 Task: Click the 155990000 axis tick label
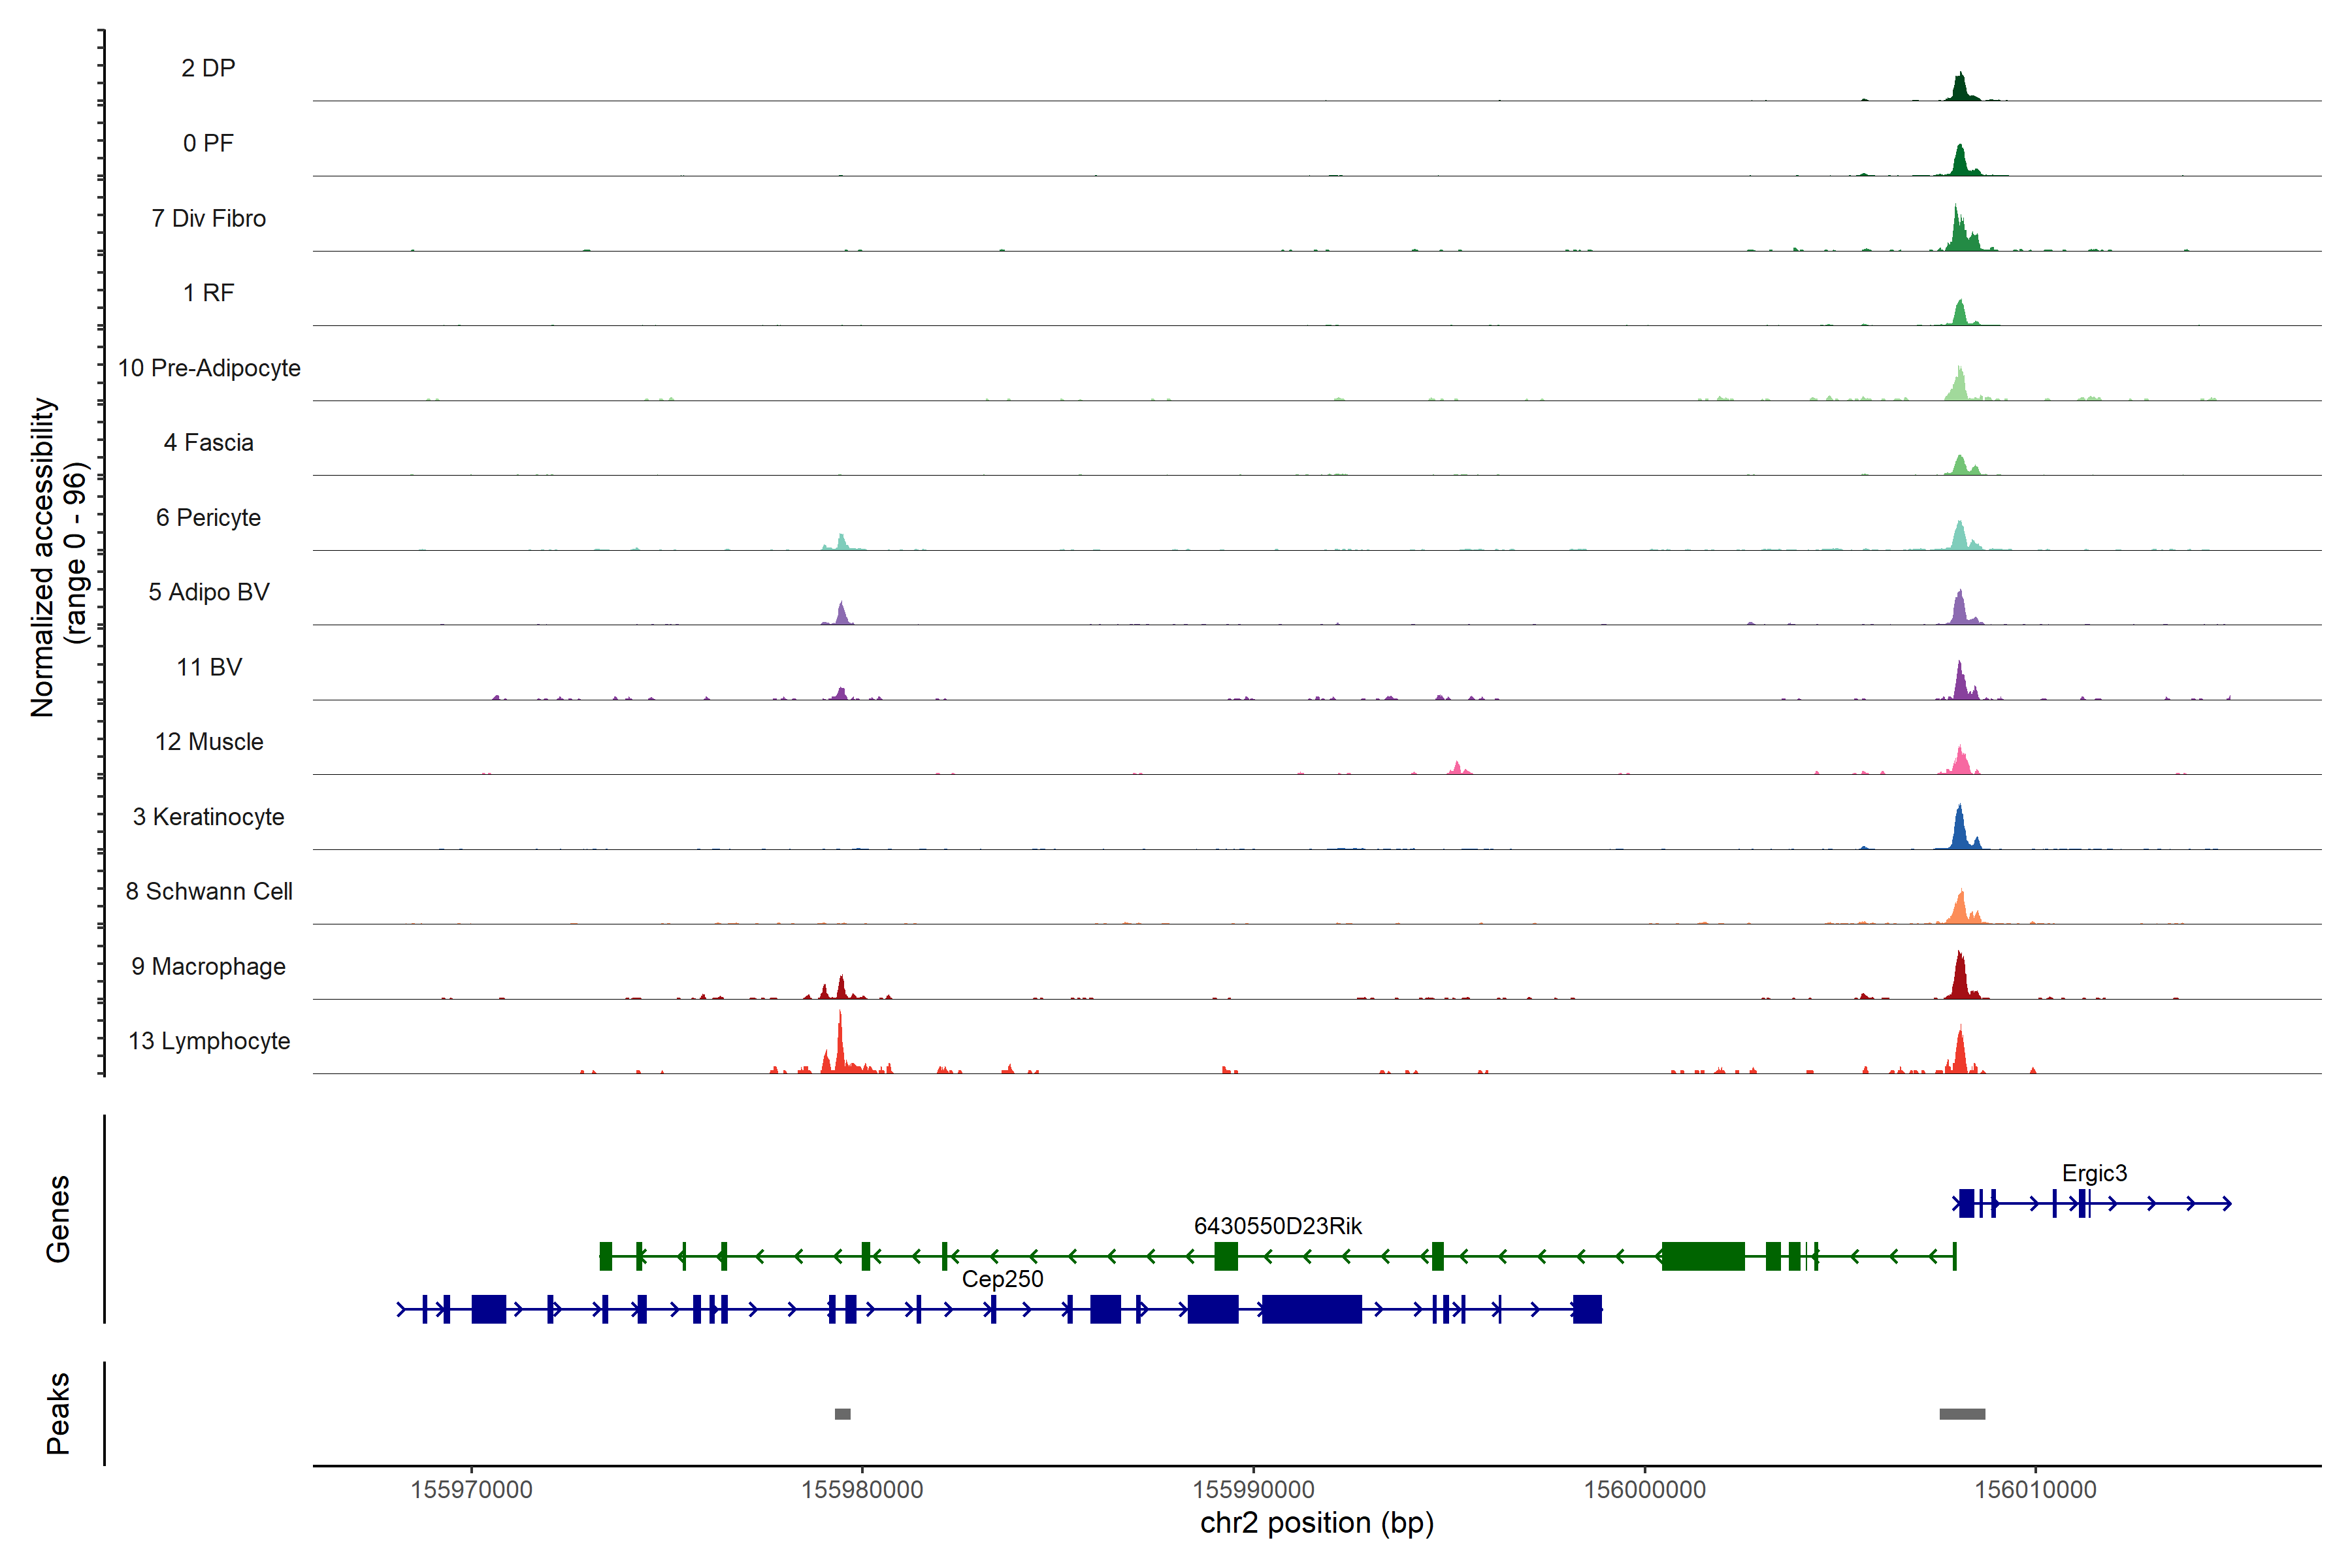(x=1253, y=1490)
